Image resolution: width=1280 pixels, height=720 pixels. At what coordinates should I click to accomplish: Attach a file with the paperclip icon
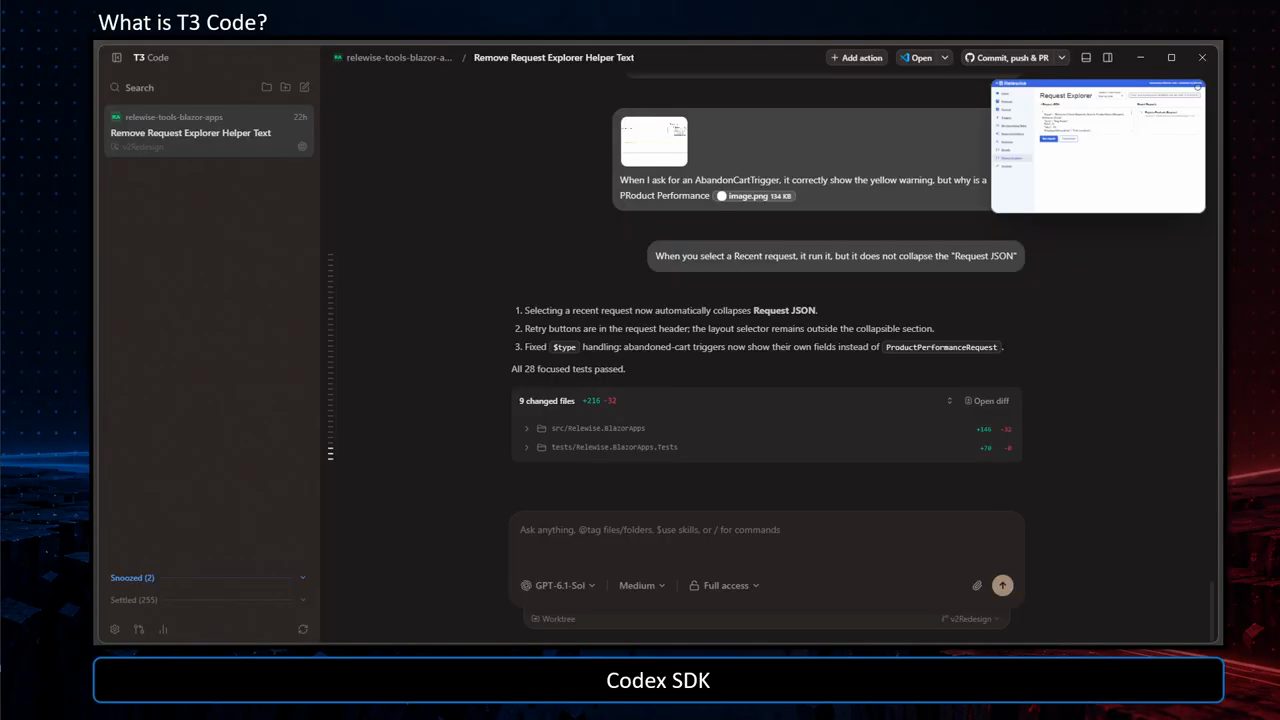[977, 586]
